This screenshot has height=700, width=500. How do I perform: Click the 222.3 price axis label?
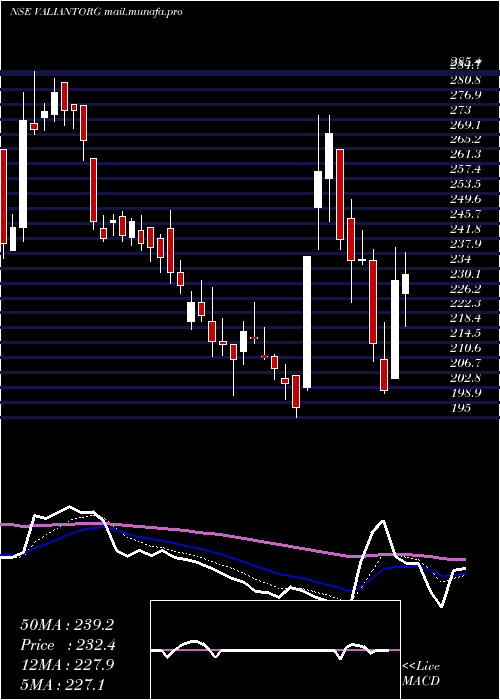click(x=467, y=304)
